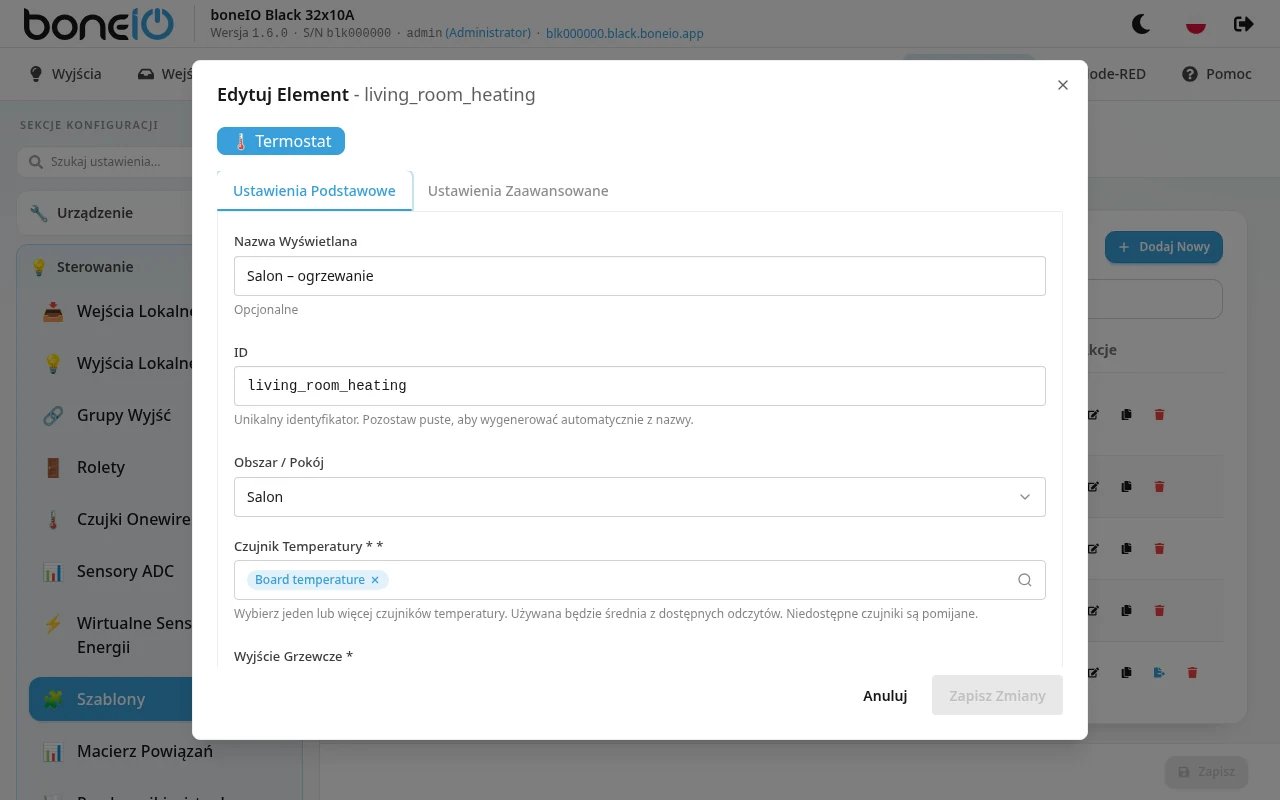Click the magnifier icon in Czujnik Temperatury
1280x800 pixels.
1025,580
